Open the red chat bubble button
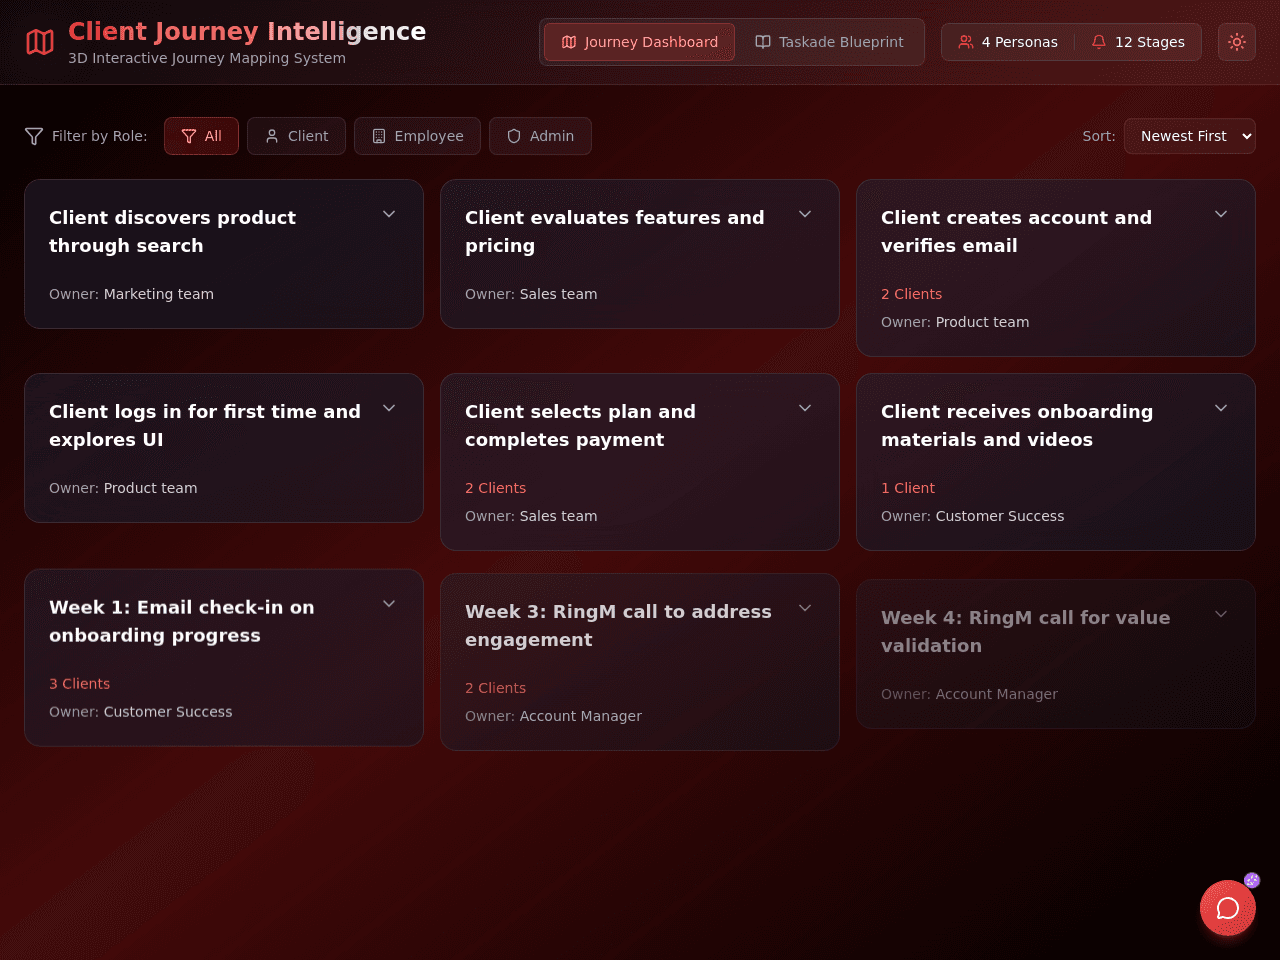The image size is (1280, 960). click(1228, 908)
